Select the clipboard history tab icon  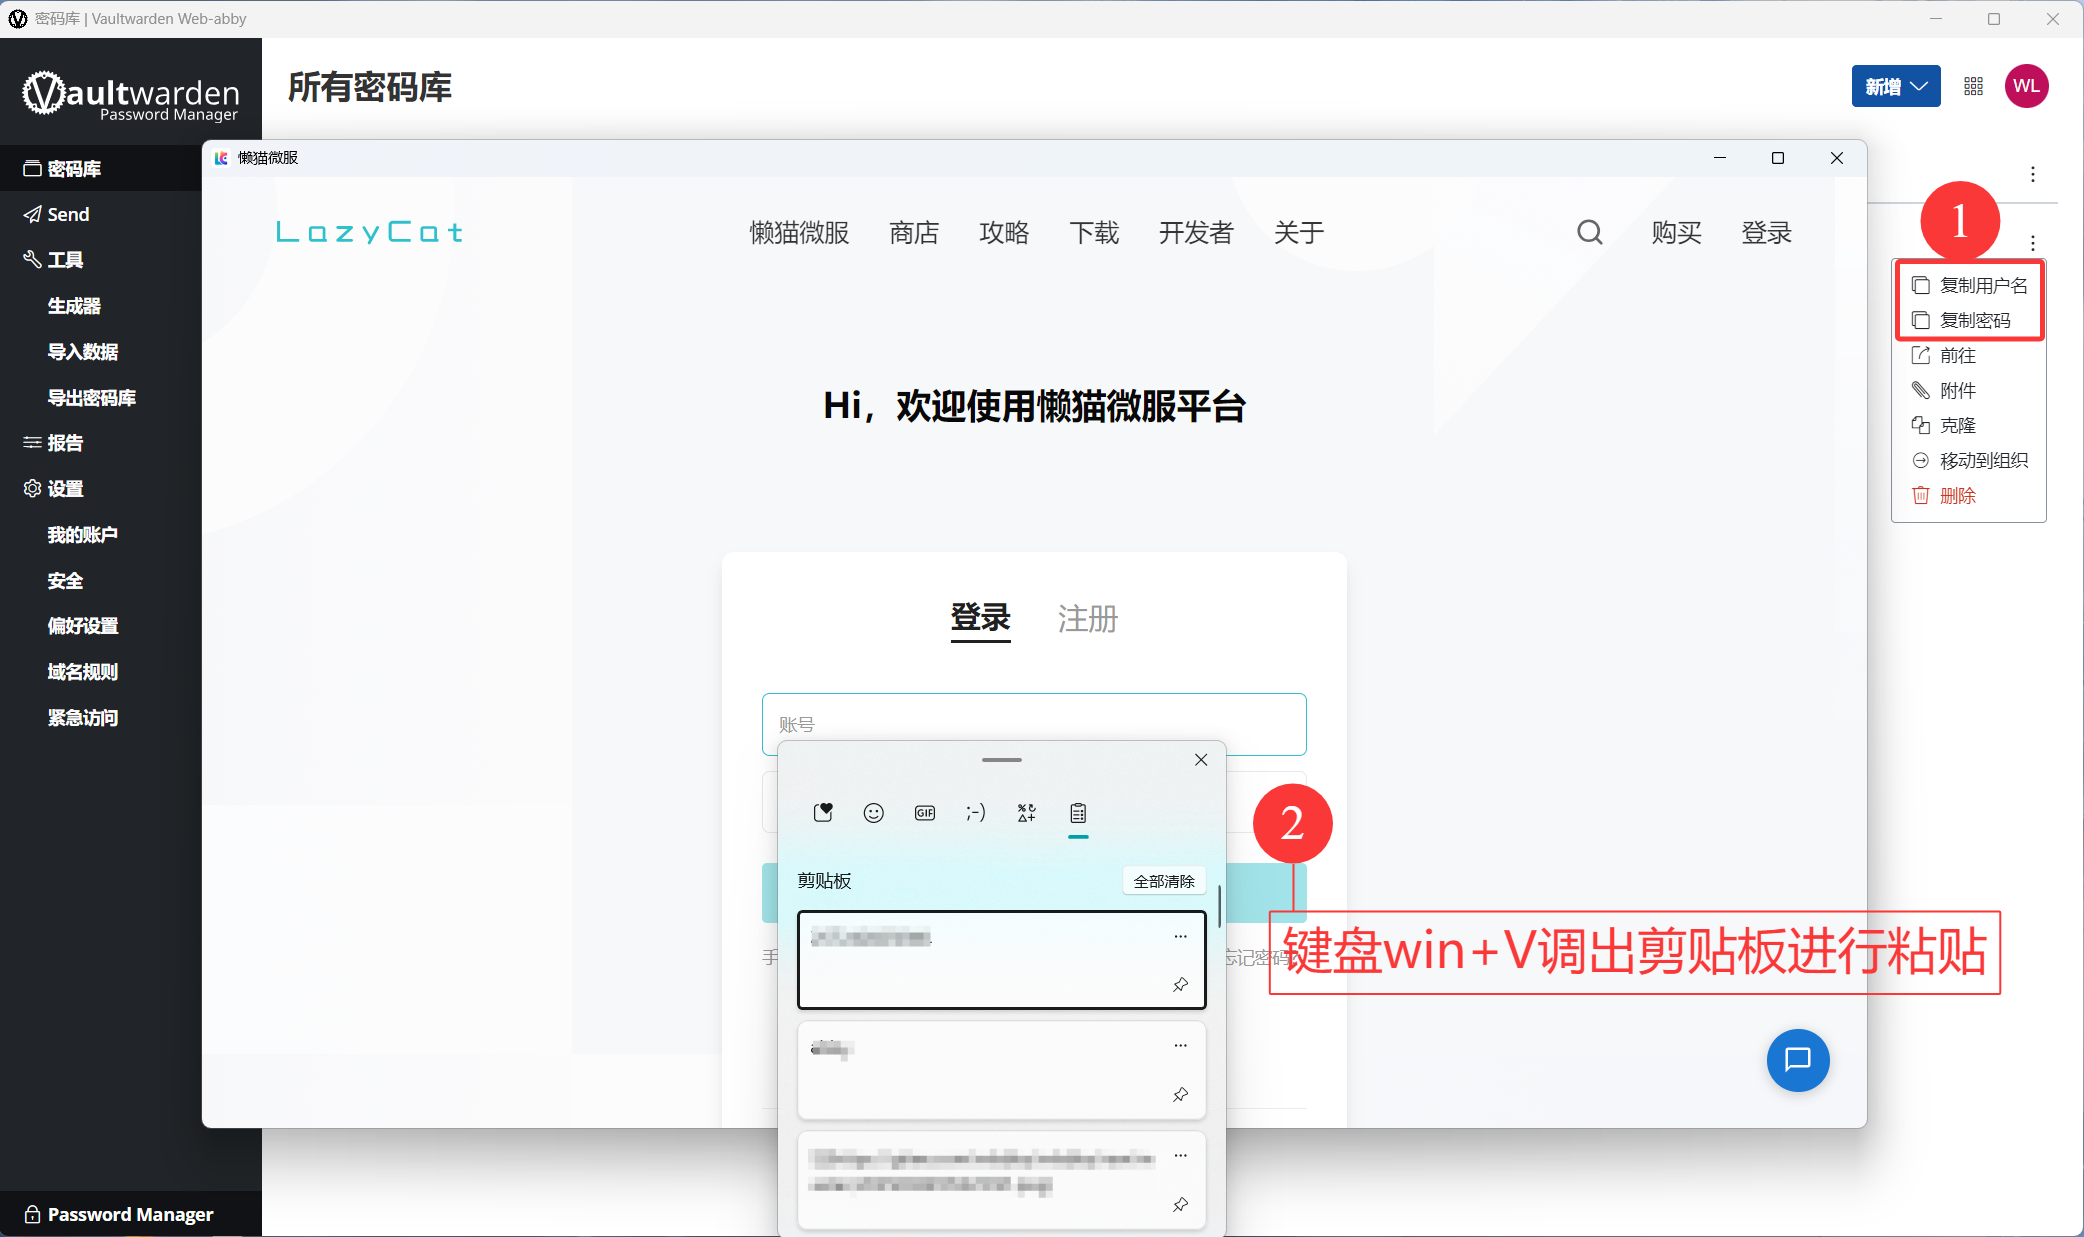[x=1078, y=813]
